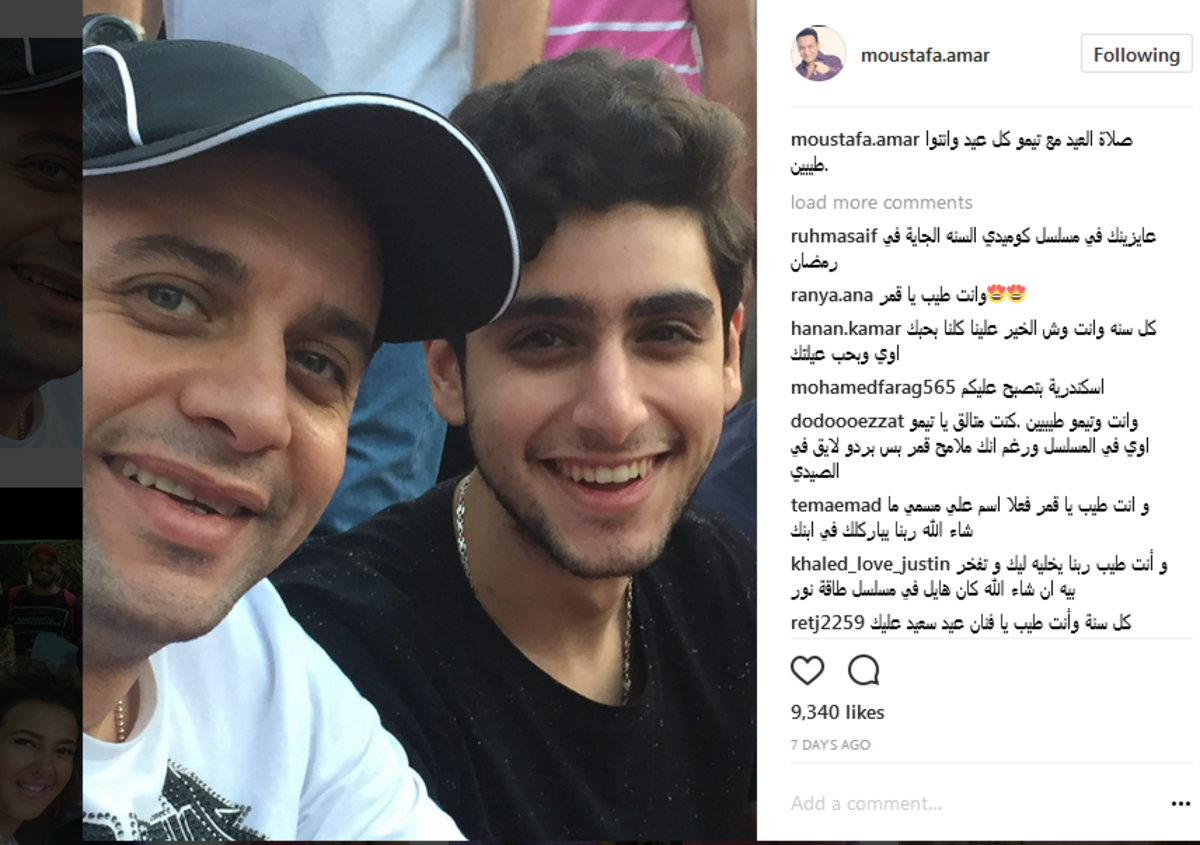Visit hanan.kamar profile from comments
Screen dimensions: 1200x845
point(847,329)
